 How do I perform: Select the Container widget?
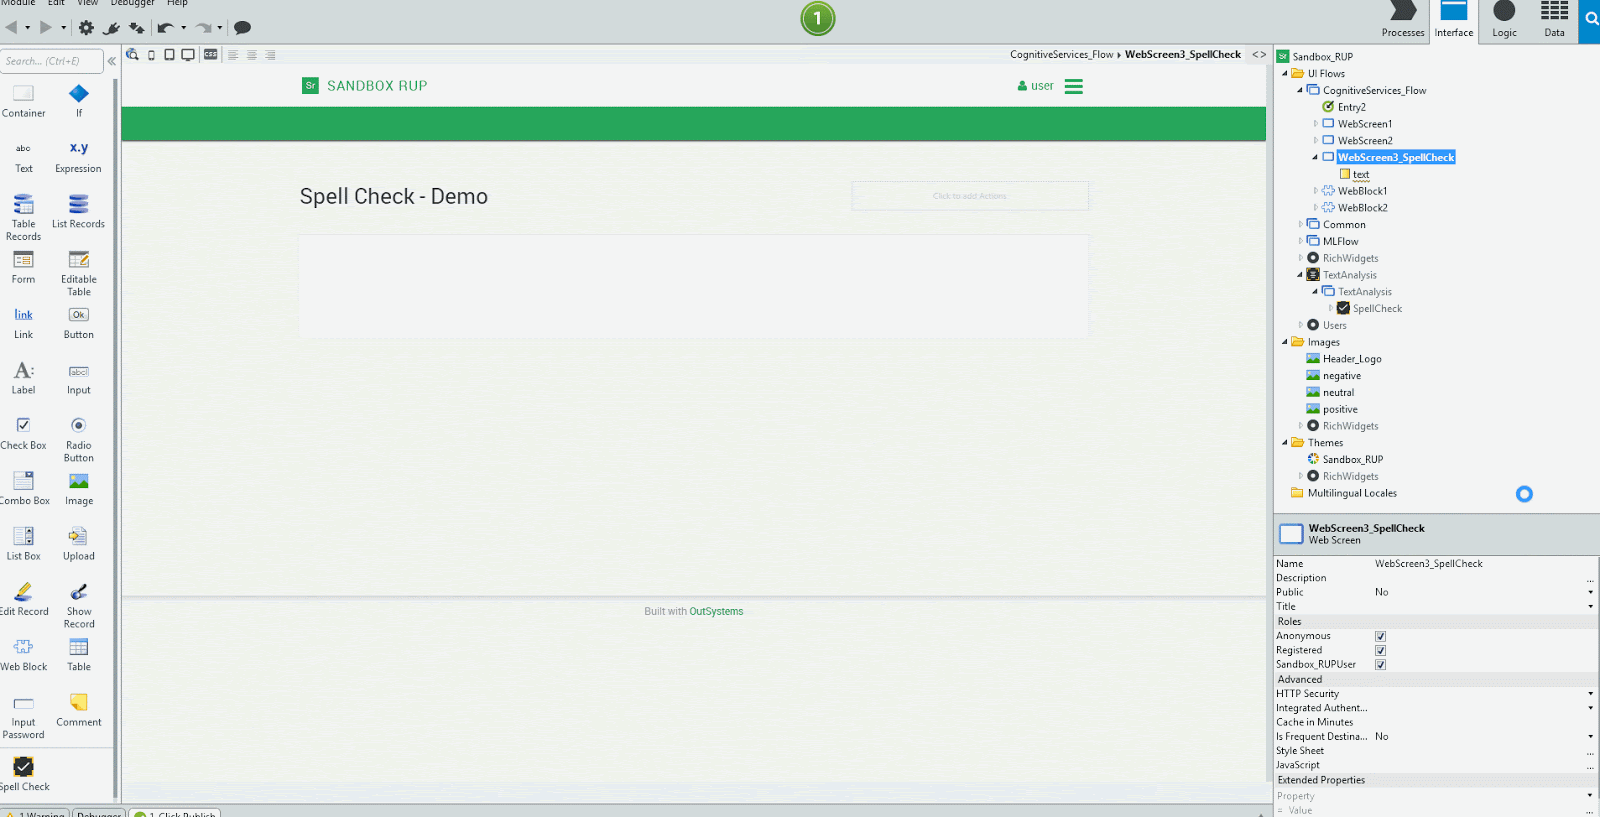click(23, 101)
